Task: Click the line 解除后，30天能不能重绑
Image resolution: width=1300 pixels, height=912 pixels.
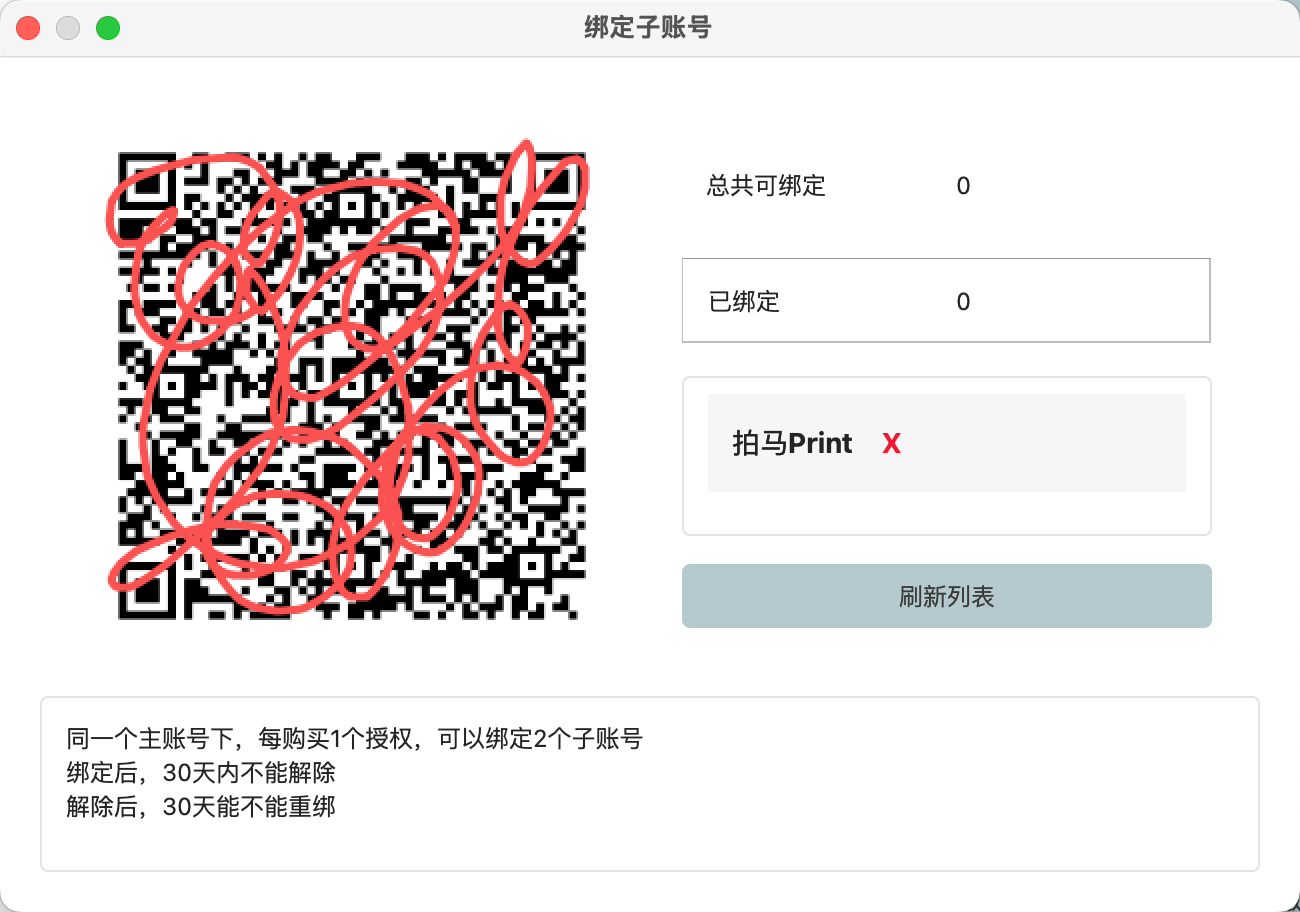Action: pyautogui.click(x=201, y=806)
